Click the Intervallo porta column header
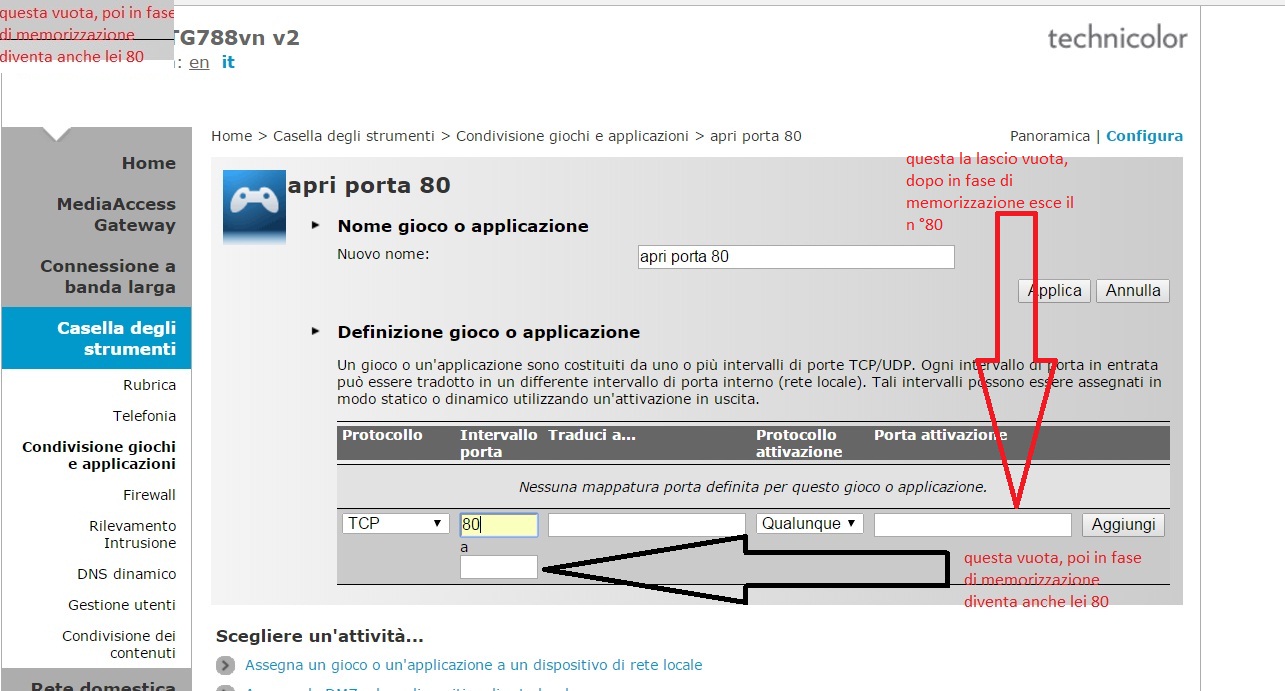 [x=499, y=443]
